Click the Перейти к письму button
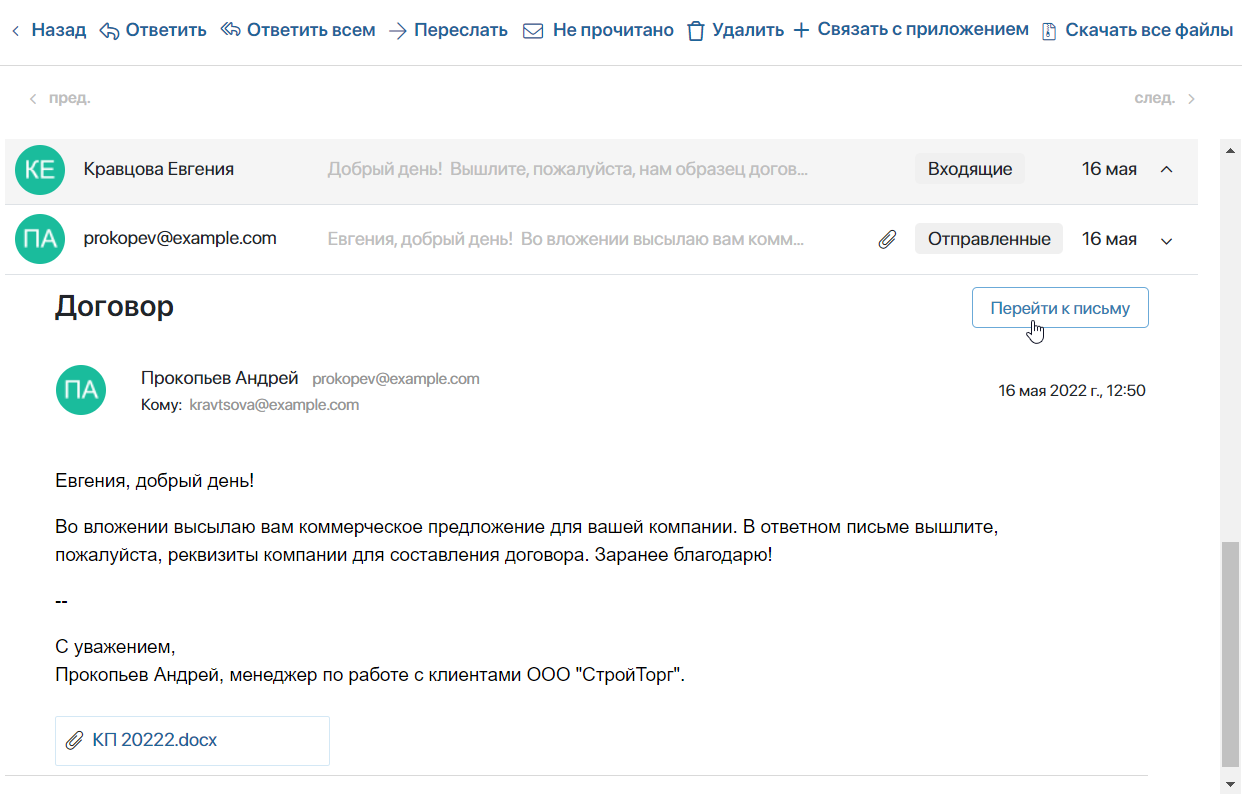Viewport: 1242px width, 794px height. 1060,308
